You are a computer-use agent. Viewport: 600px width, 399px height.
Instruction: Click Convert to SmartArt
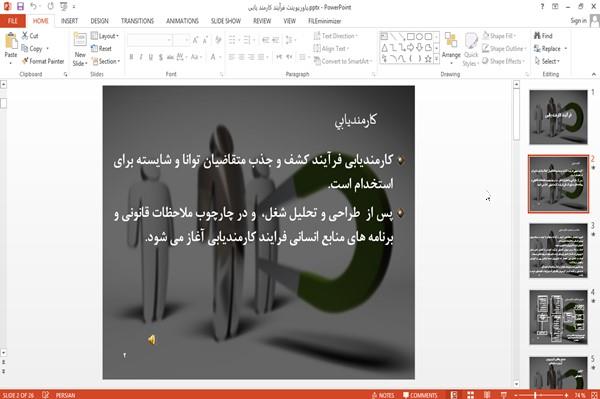(342, 61)
